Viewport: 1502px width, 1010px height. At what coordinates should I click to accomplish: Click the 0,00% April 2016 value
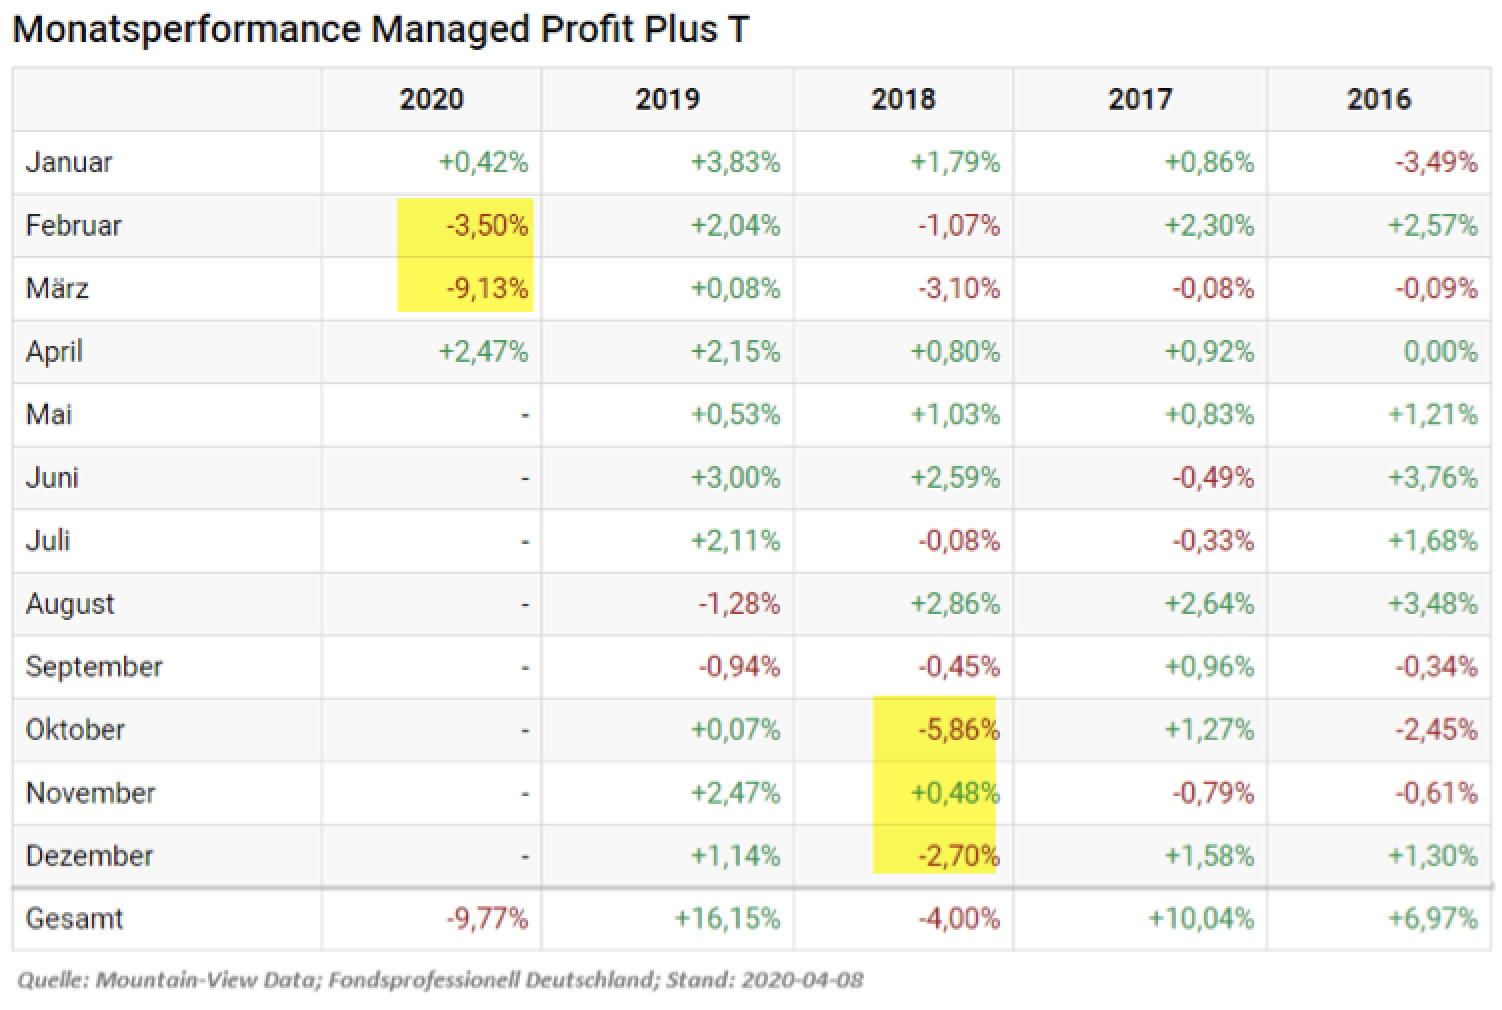(x=1440, y=351)
